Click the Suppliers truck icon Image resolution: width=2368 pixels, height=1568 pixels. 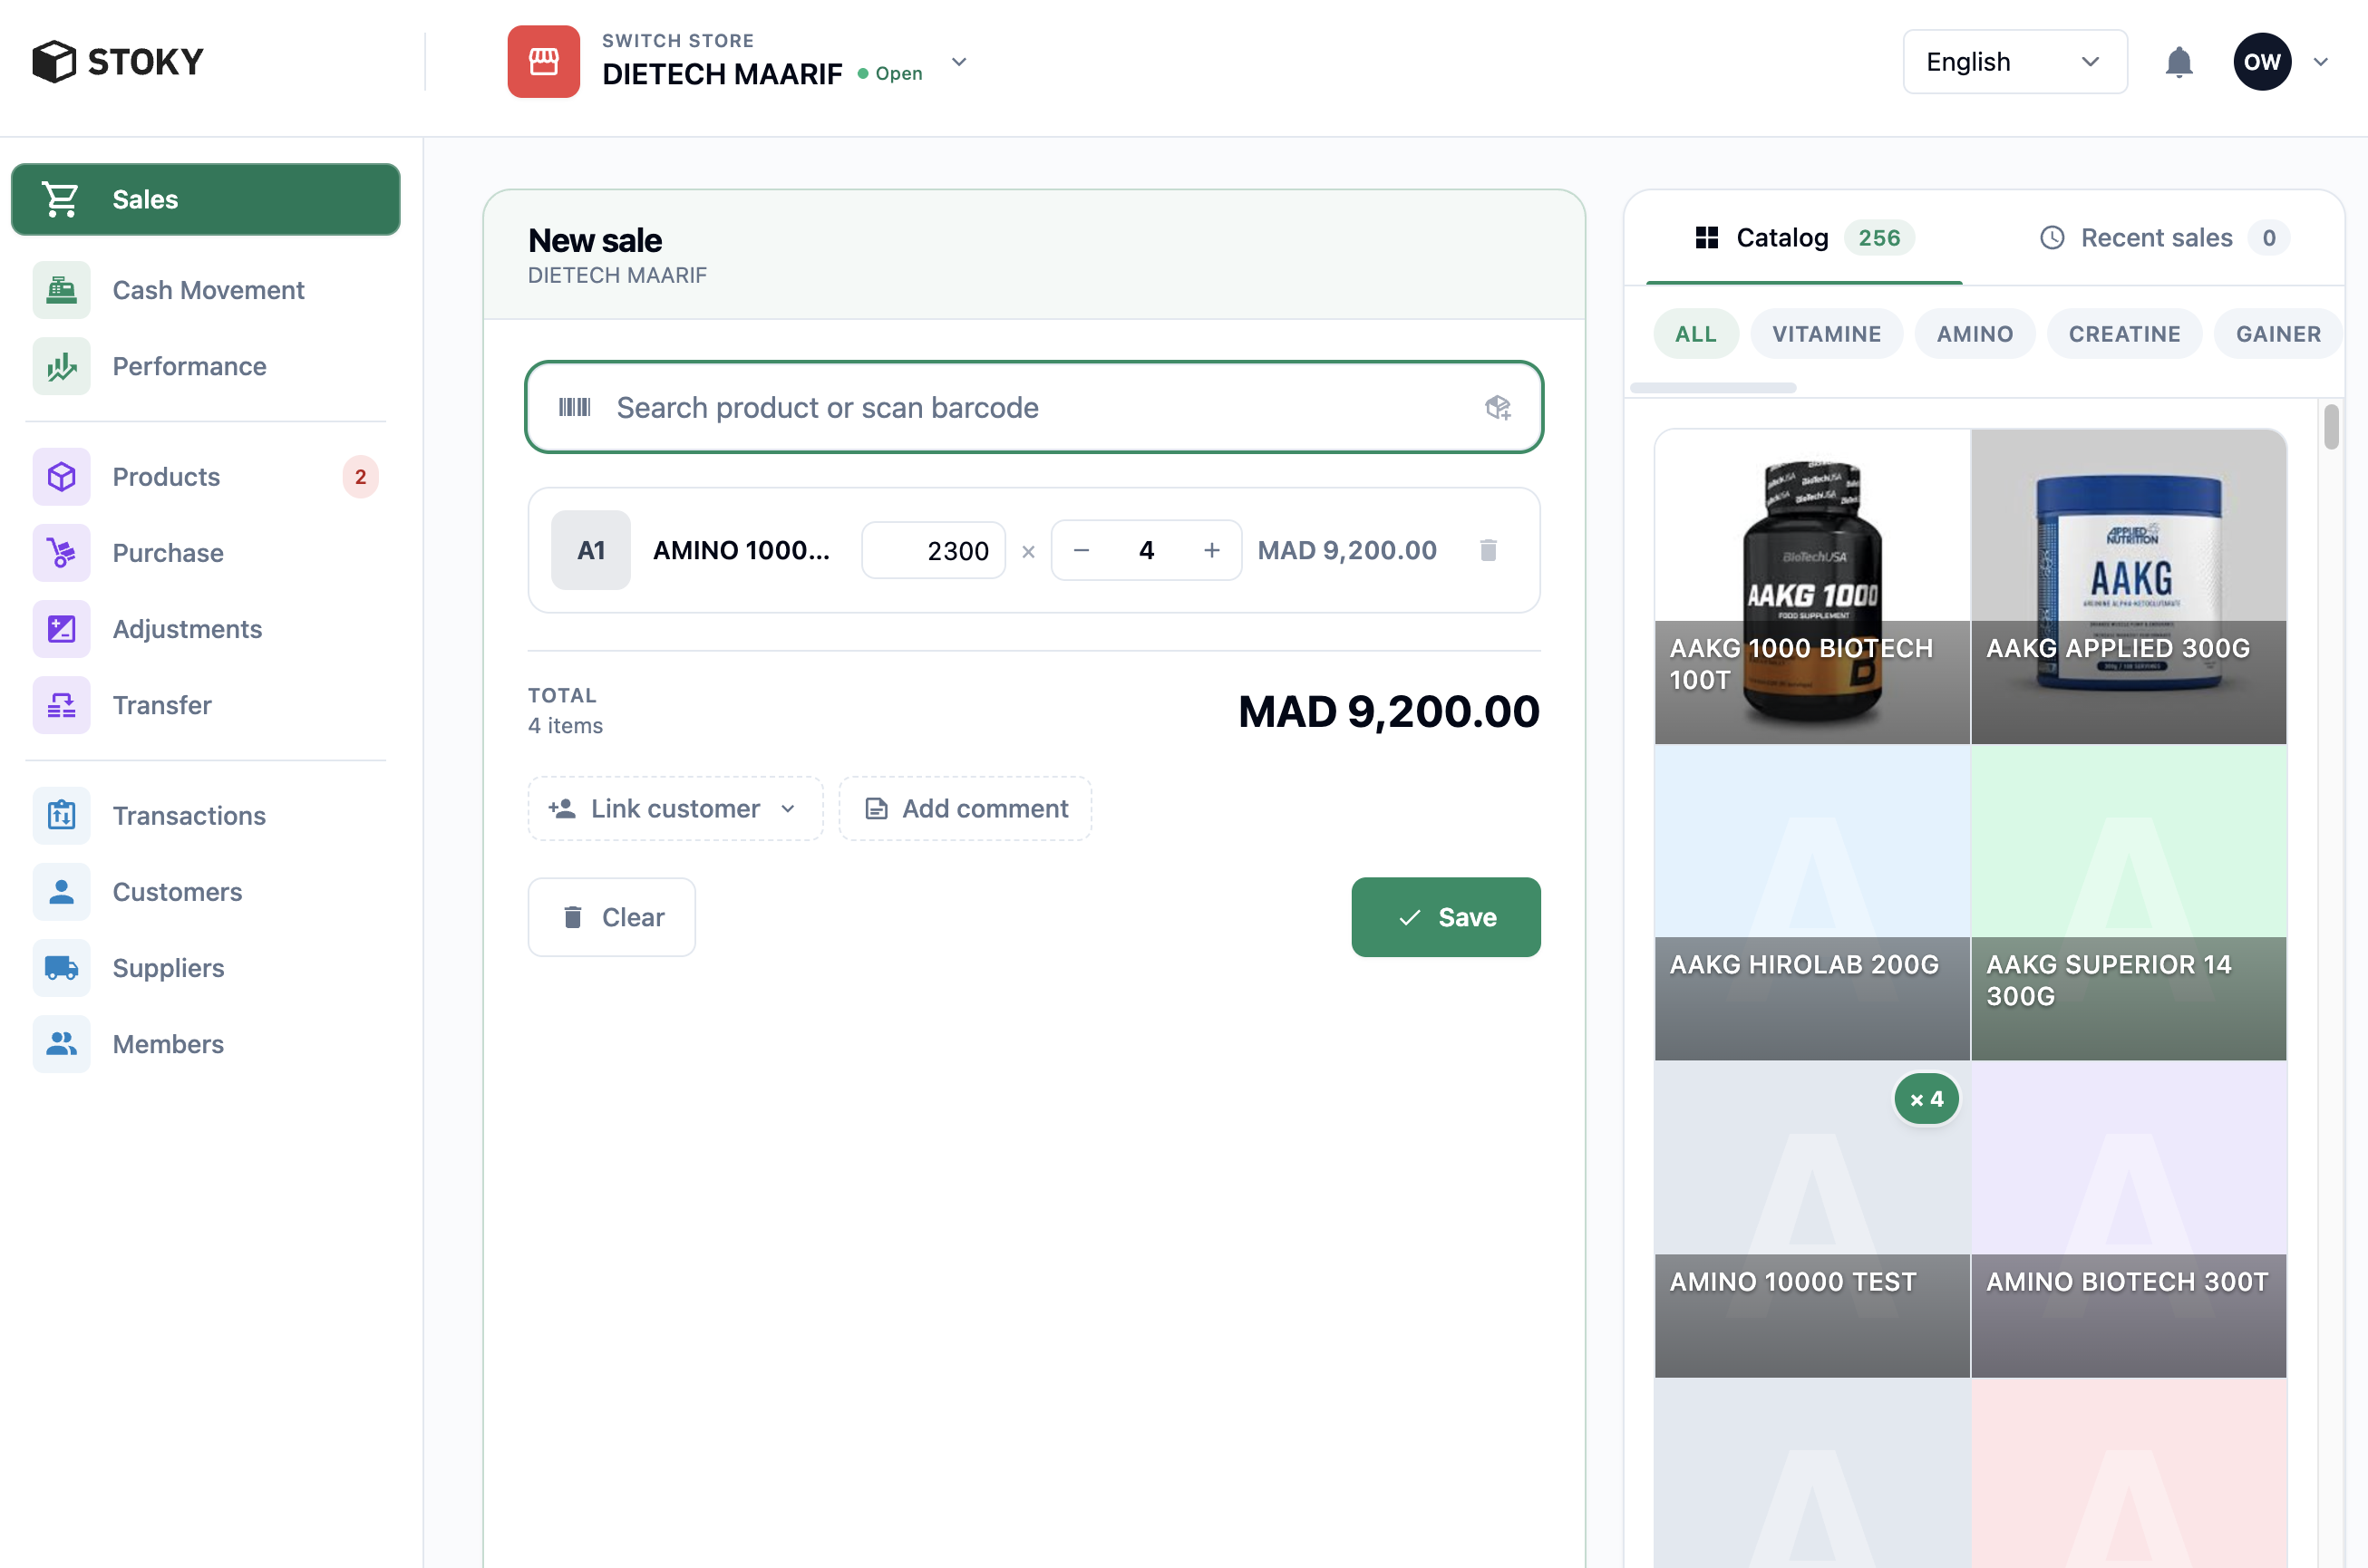[x=61, y=967]
